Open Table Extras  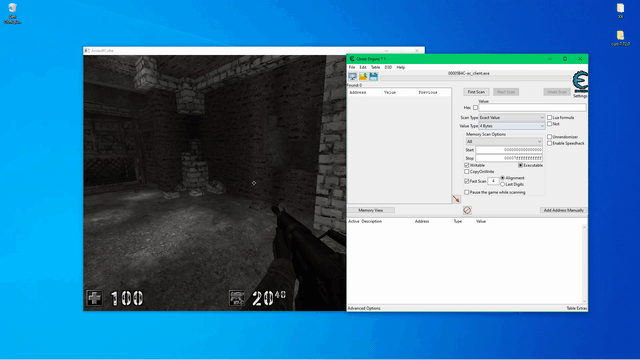pos(576,309)
